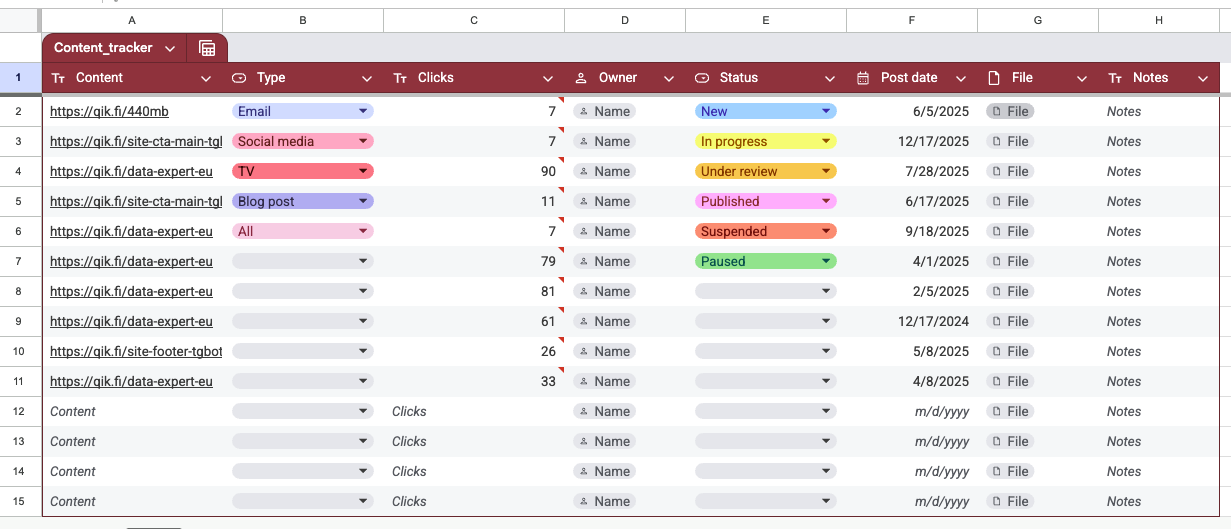Open the data-expert-eu link in row 11
1231x529 pixels.
(131, 382)
